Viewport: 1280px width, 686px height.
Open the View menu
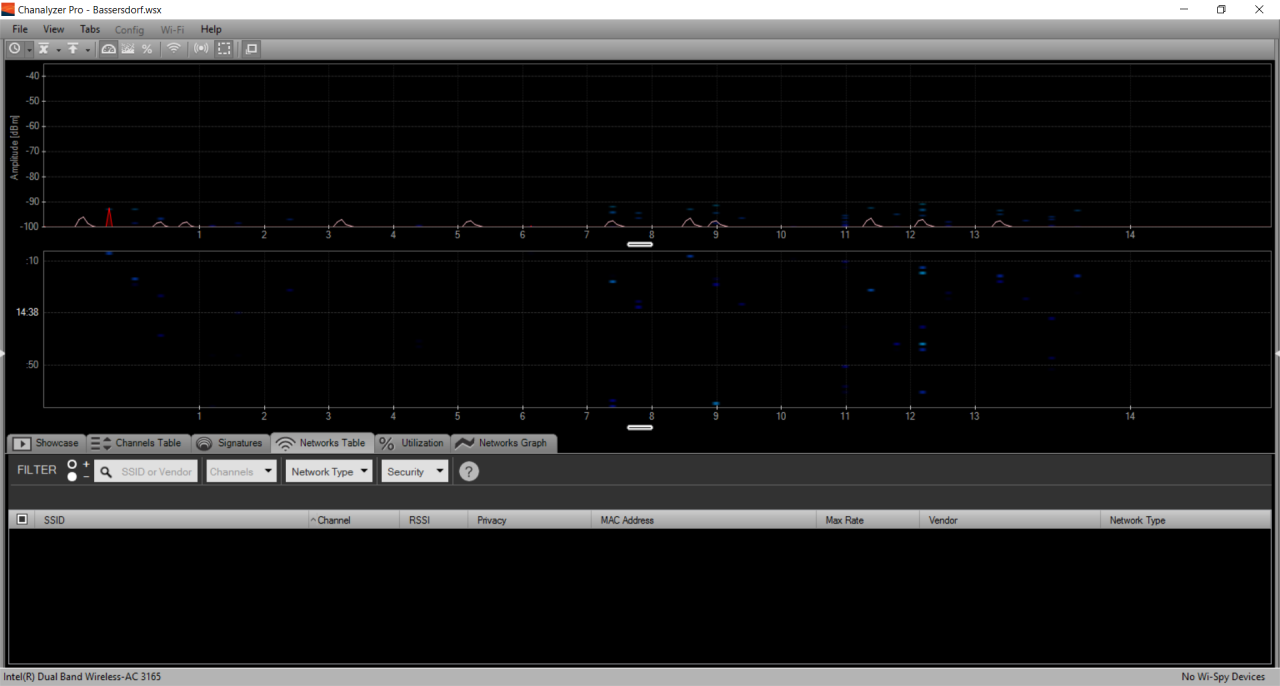pyautogui.click(x=53, y=29)
